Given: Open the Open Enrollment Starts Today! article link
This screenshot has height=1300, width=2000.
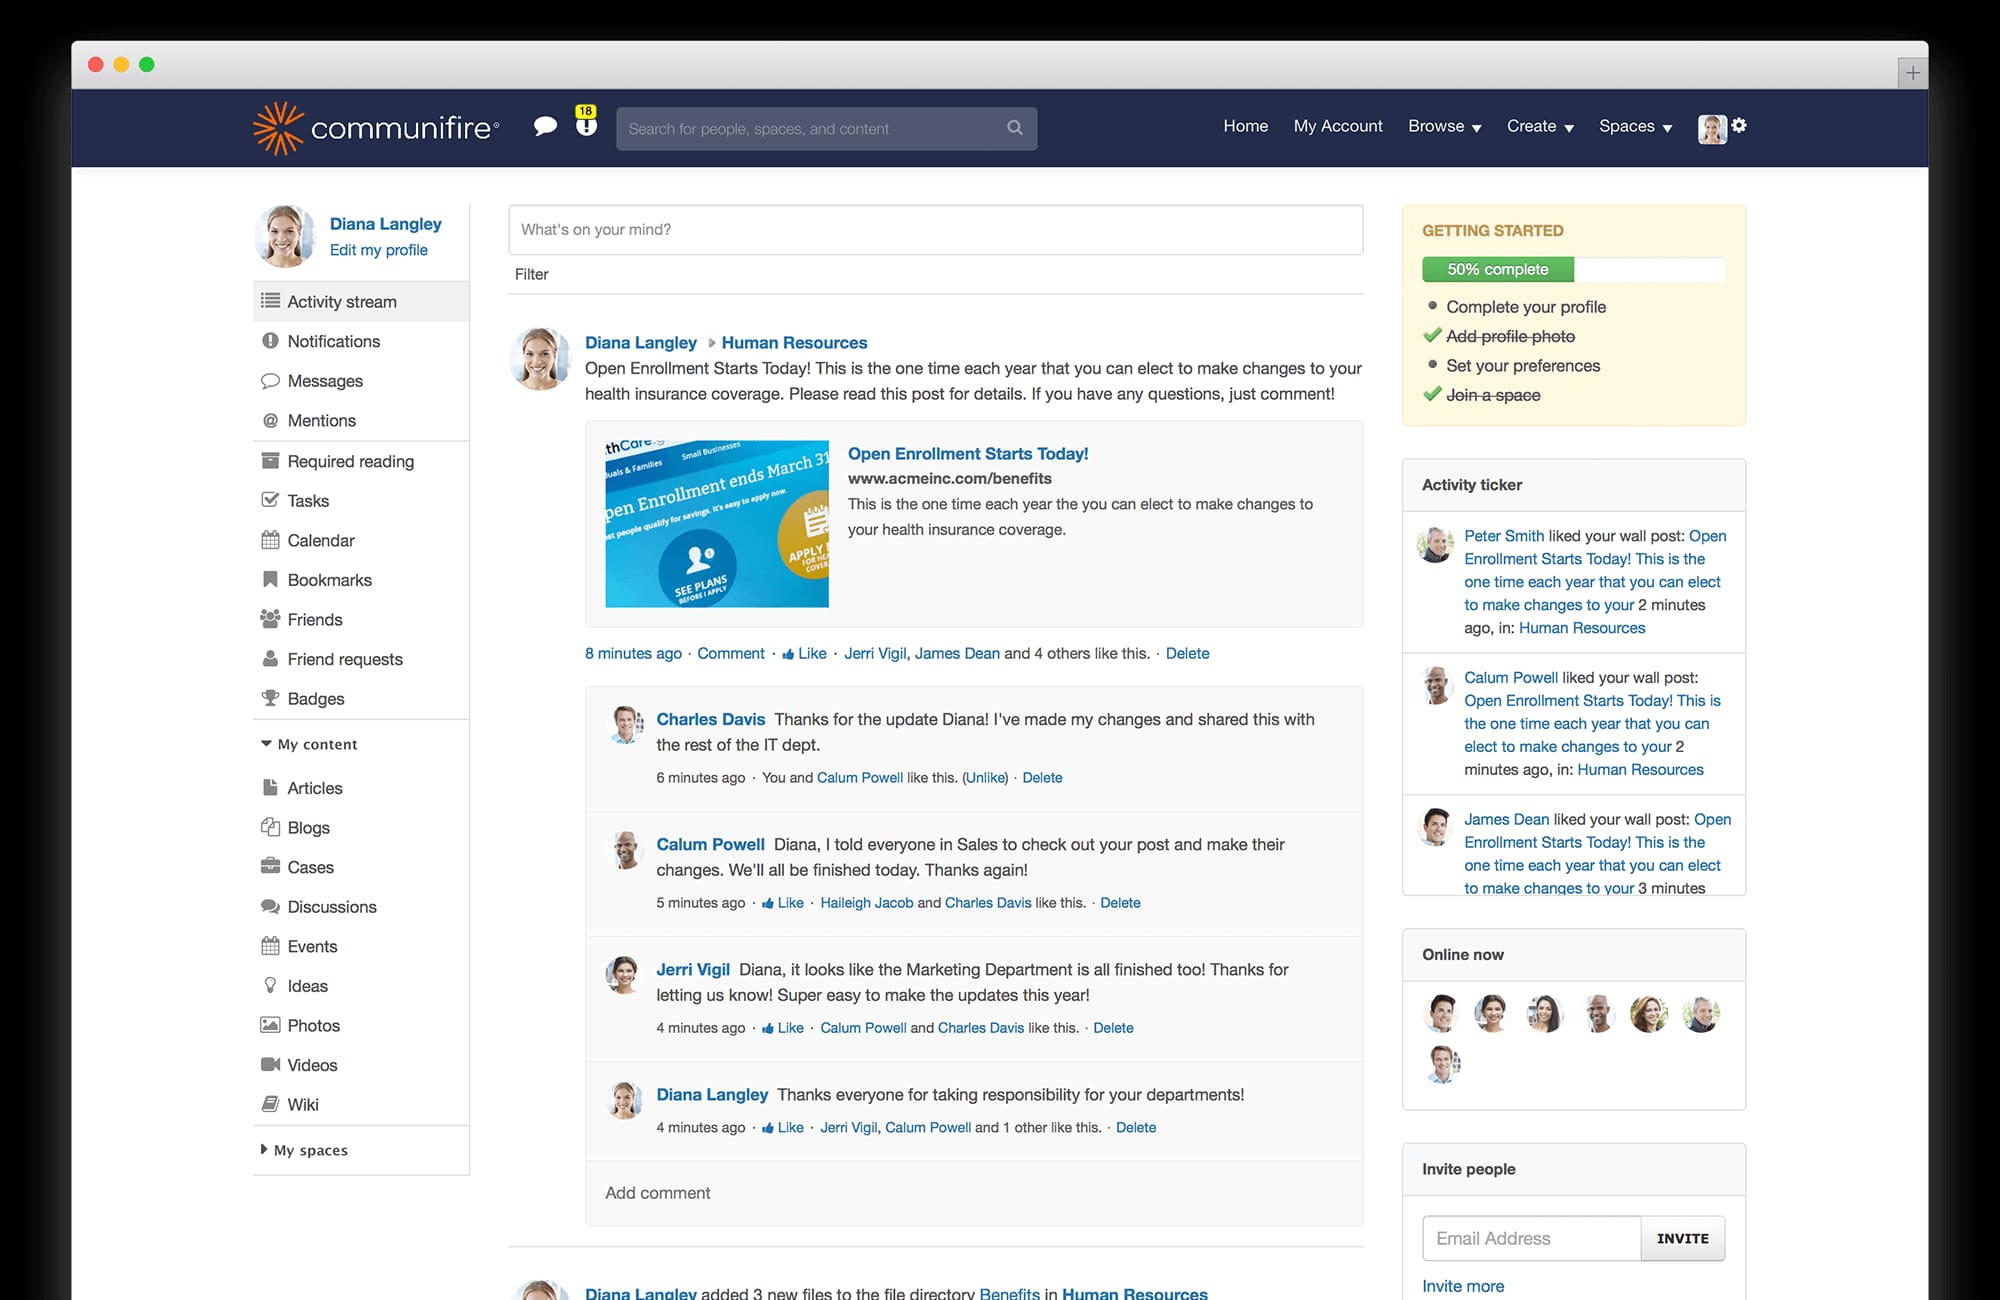Looking at the screenshot, I should coord(968,453).
